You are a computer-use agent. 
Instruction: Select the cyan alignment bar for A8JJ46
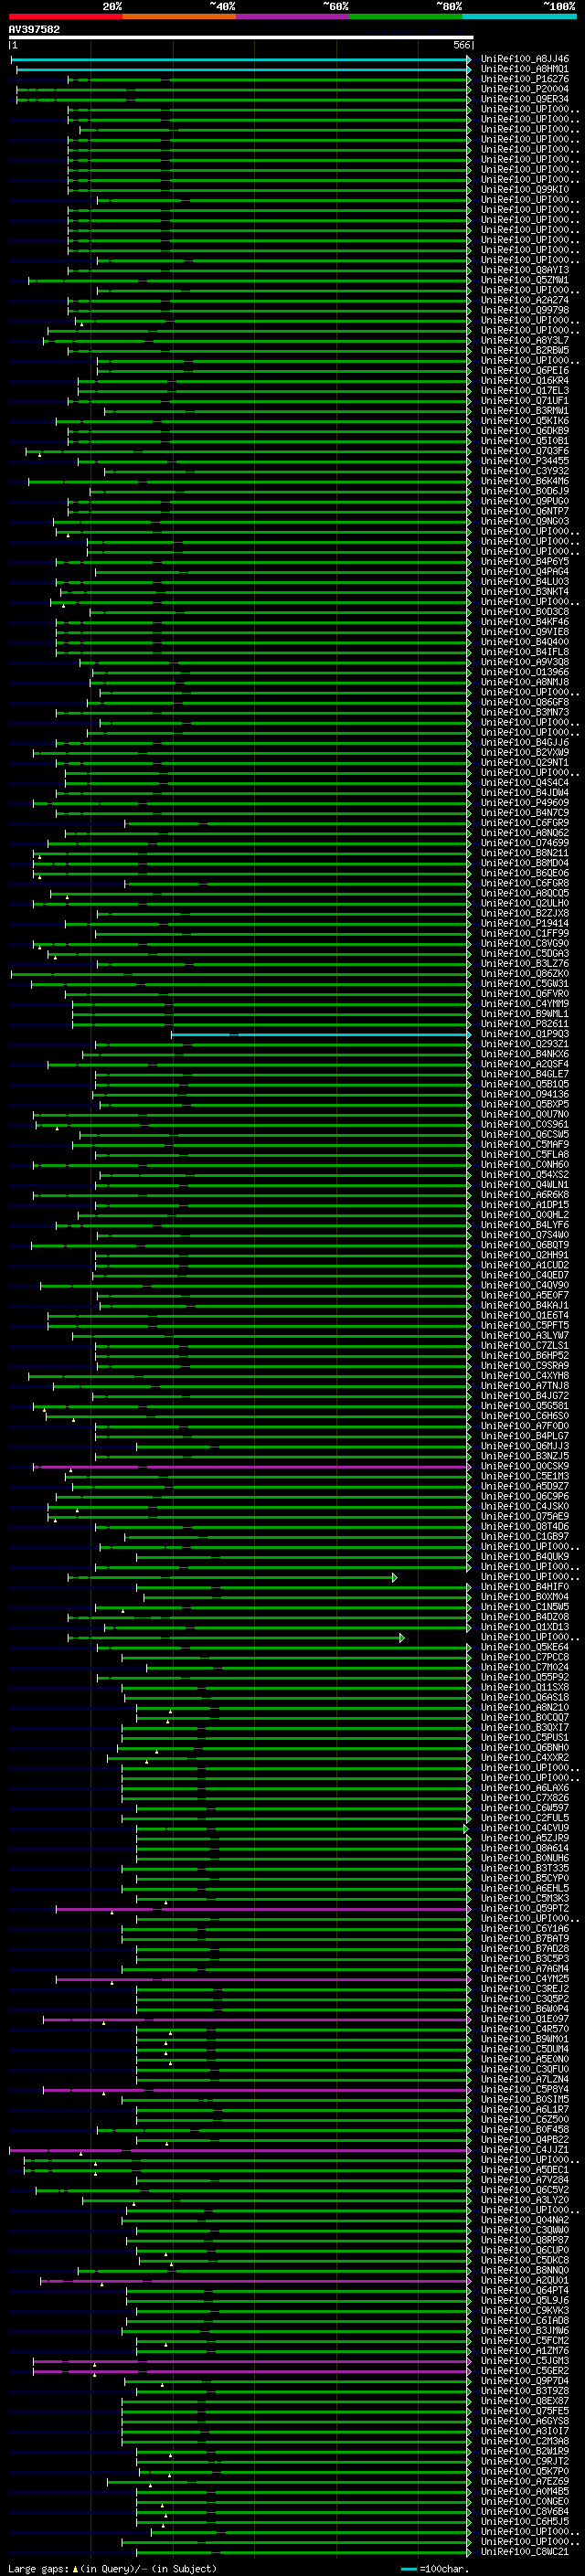[240, 59]
